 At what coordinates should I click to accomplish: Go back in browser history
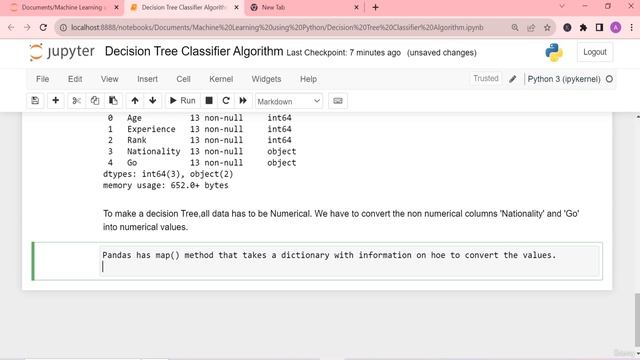tap(11, 27)
